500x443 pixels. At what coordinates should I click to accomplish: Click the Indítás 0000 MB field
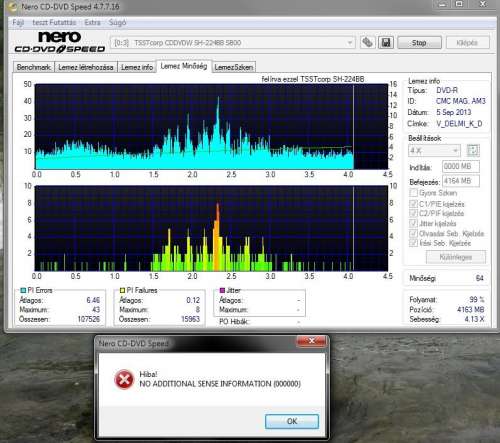click(461, 166)
